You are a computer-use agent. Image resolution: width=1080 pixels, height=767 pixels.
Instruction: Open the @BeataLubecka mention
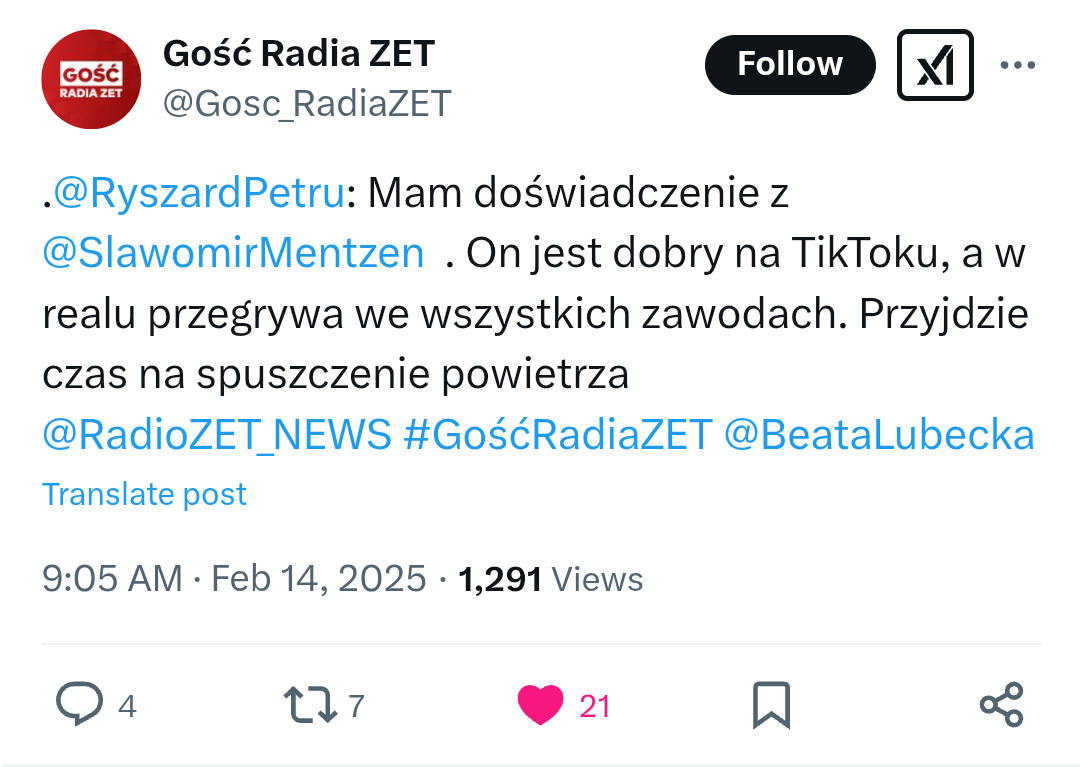[x=877, y=435]
